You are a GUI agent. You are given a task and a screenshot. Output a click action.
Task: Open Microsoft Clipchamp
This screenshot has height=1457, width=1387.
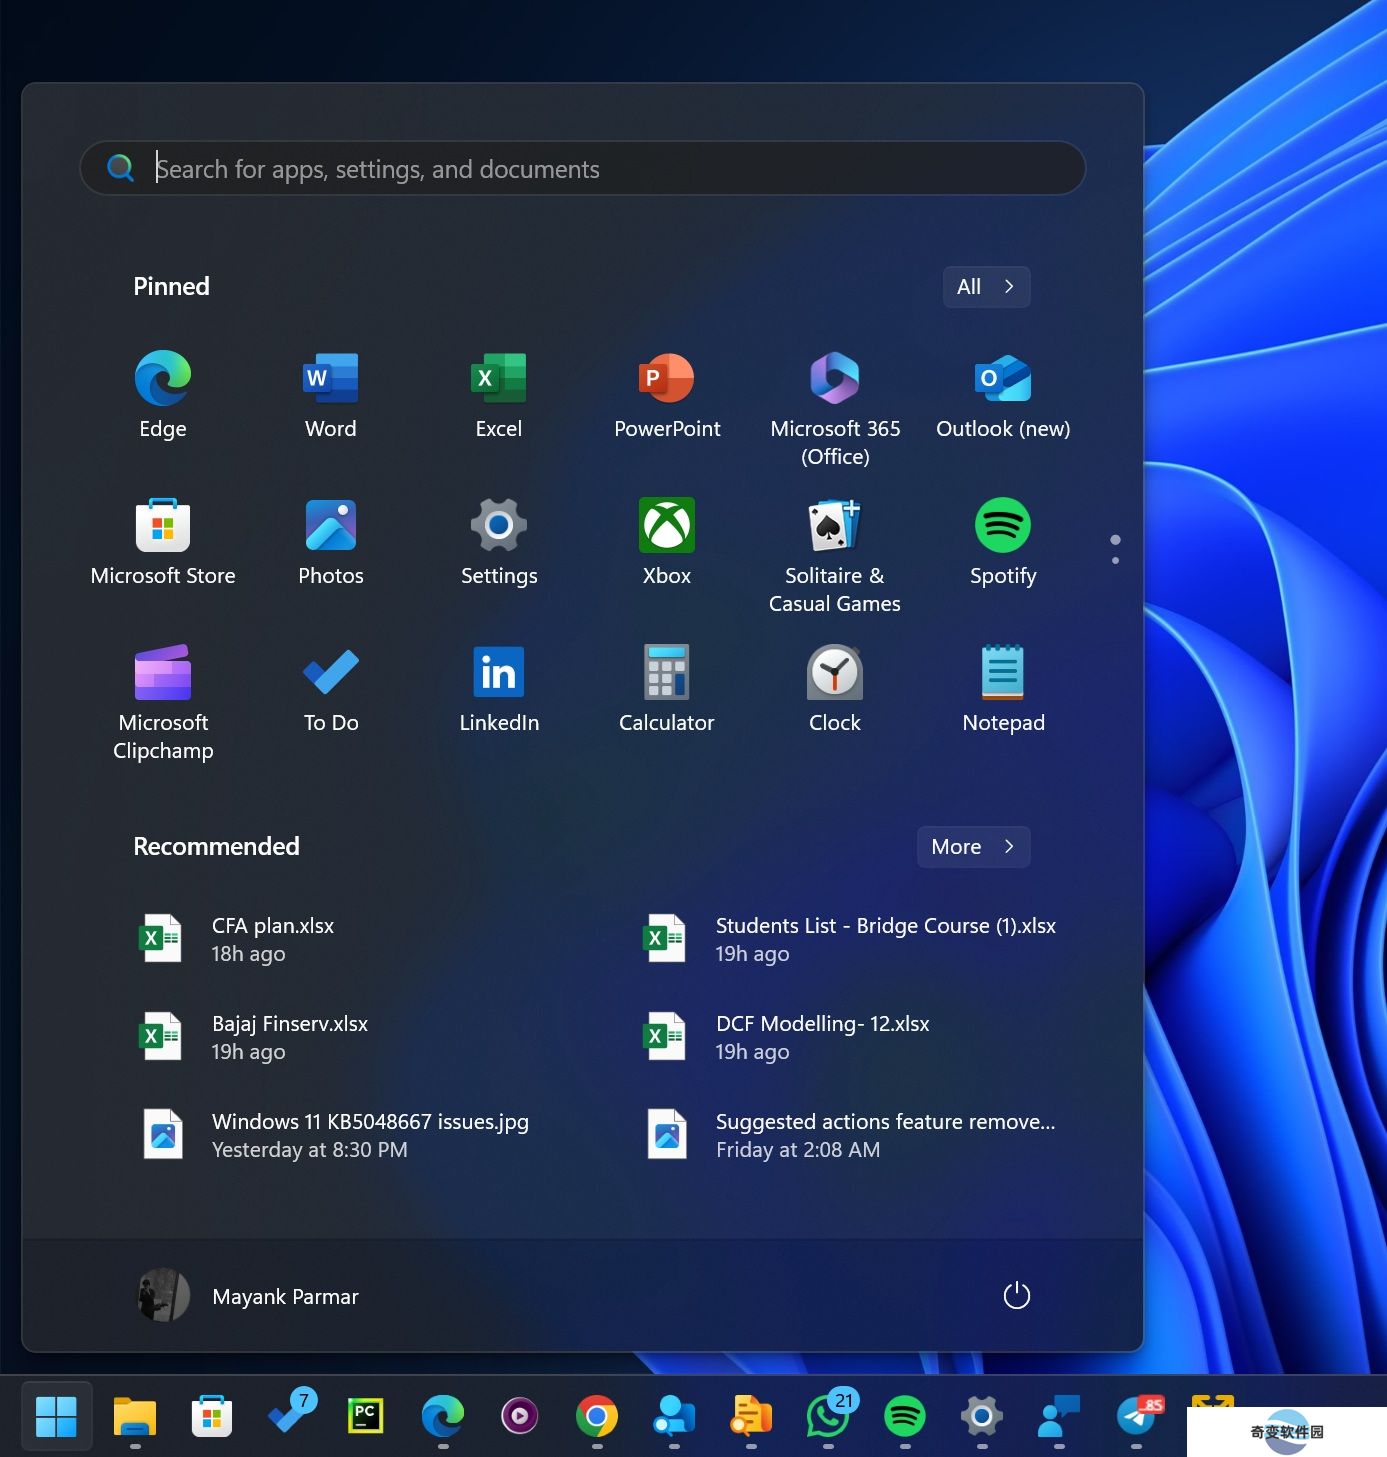pyautogui.click(x=163, y=703)
